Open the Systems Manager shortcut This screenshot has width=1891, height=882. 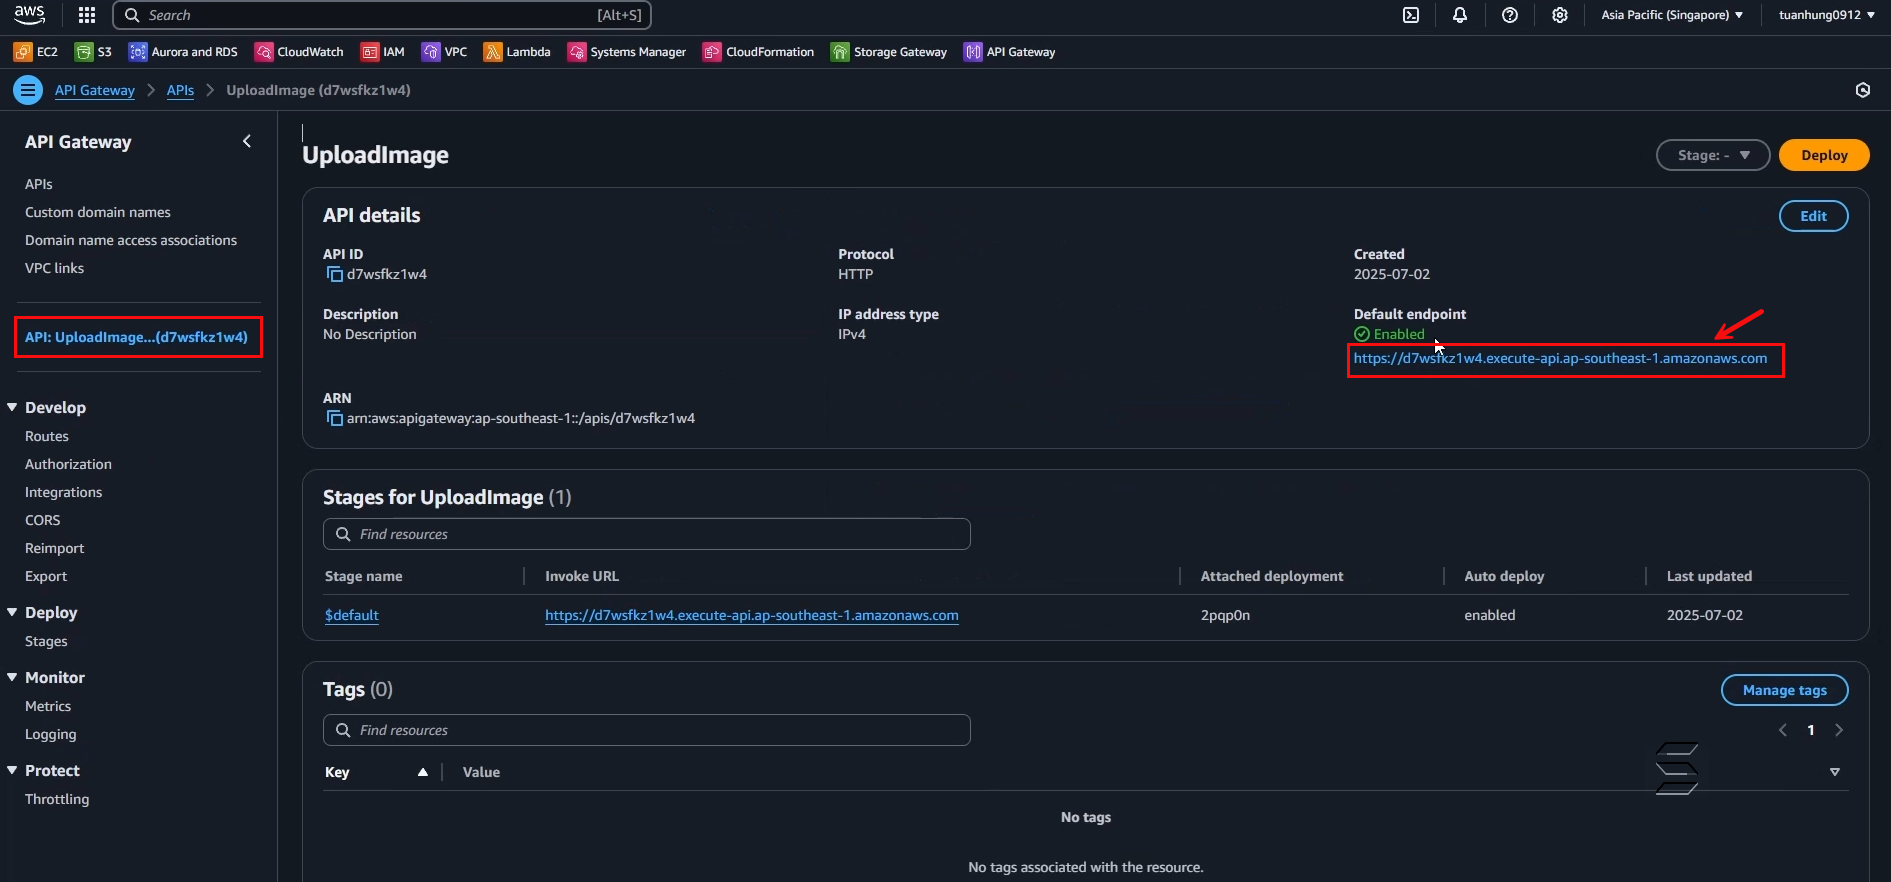627,52
